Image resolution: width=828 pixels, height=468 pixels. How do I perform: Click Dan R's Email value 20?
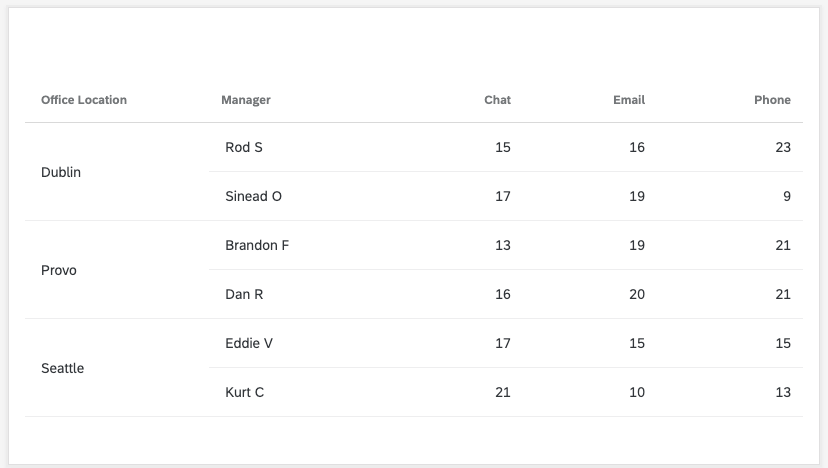tap(637, 294)
